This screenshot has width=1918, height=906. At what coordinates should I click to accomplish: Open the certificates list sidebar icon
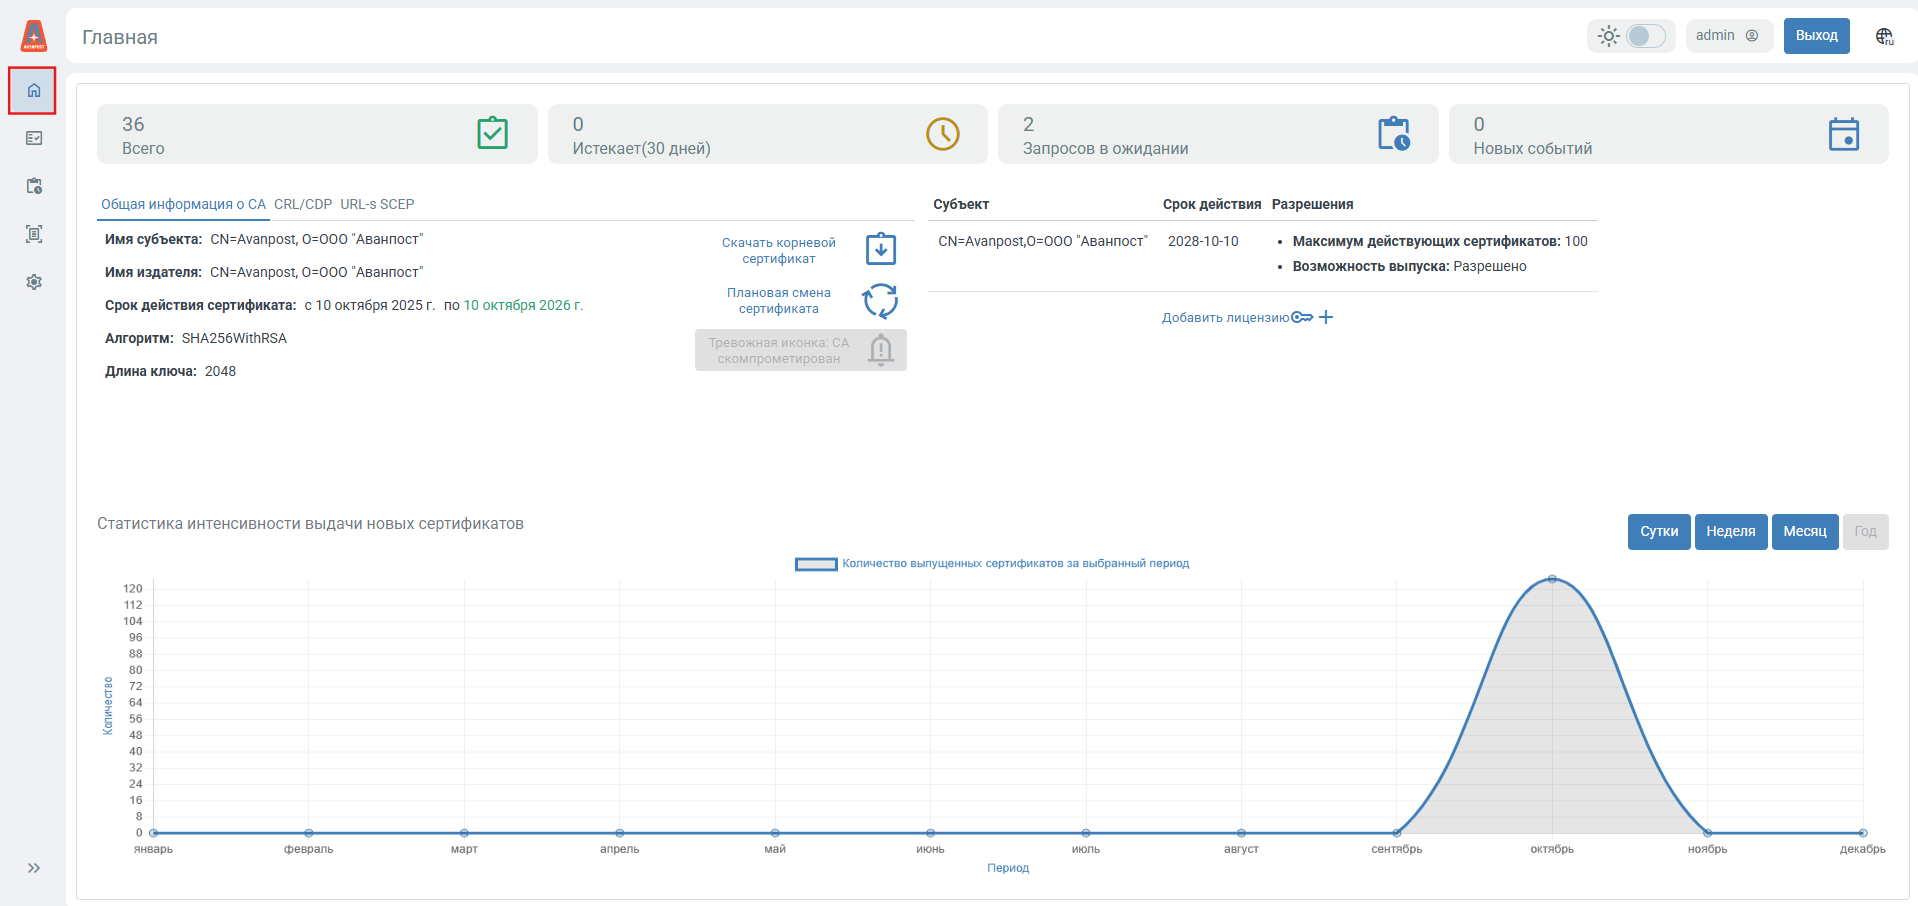[x=34, y=138]
